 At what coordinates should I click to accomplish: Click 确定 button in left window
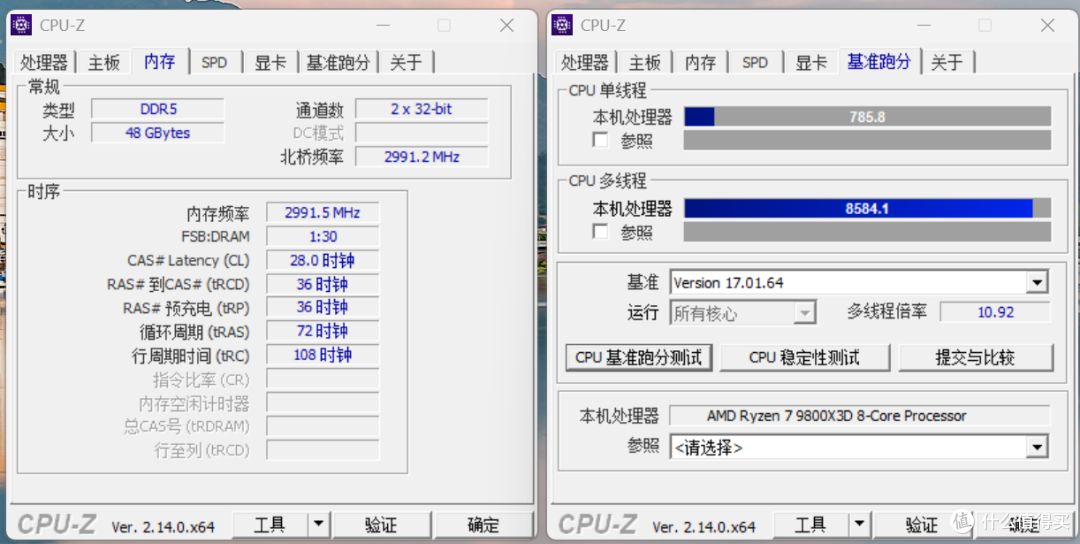click(x=484, y=525)
